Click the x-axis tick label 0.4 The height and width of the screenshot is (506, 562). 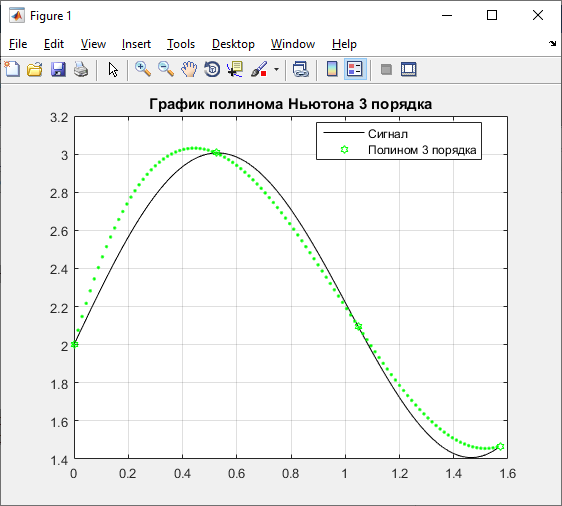pyautogui.click(x=182, y=474)
